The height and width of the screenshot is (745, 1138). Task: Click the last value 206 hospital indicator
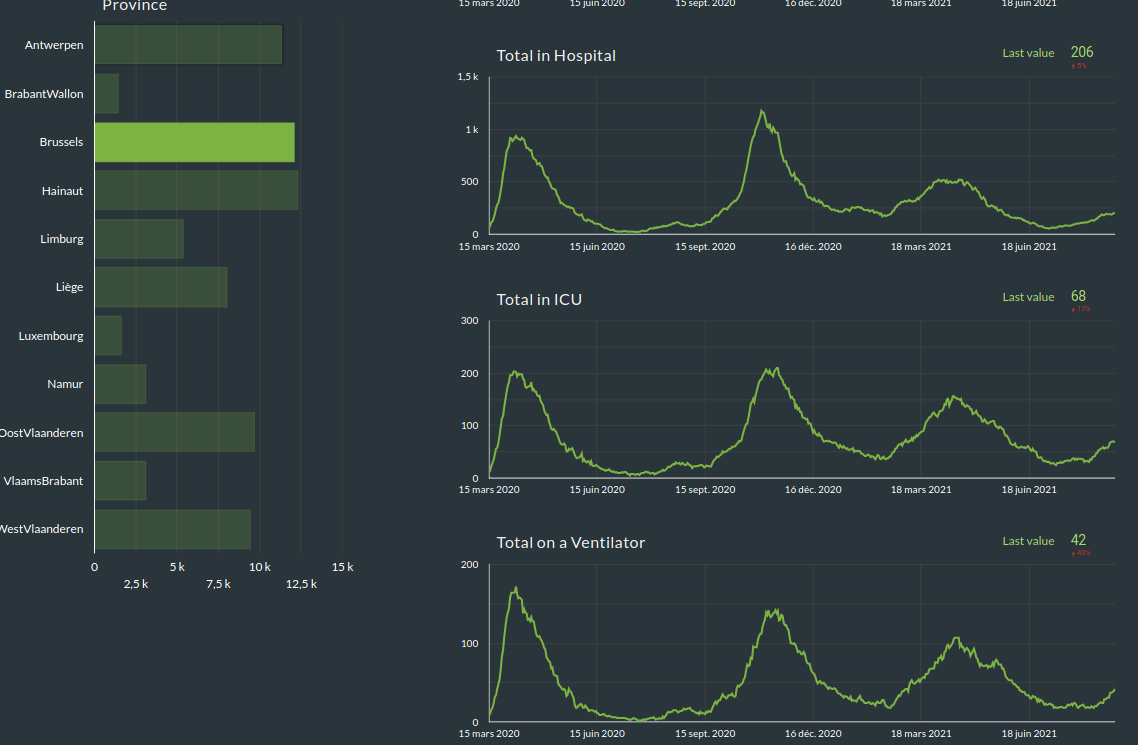click(1081, 52)
